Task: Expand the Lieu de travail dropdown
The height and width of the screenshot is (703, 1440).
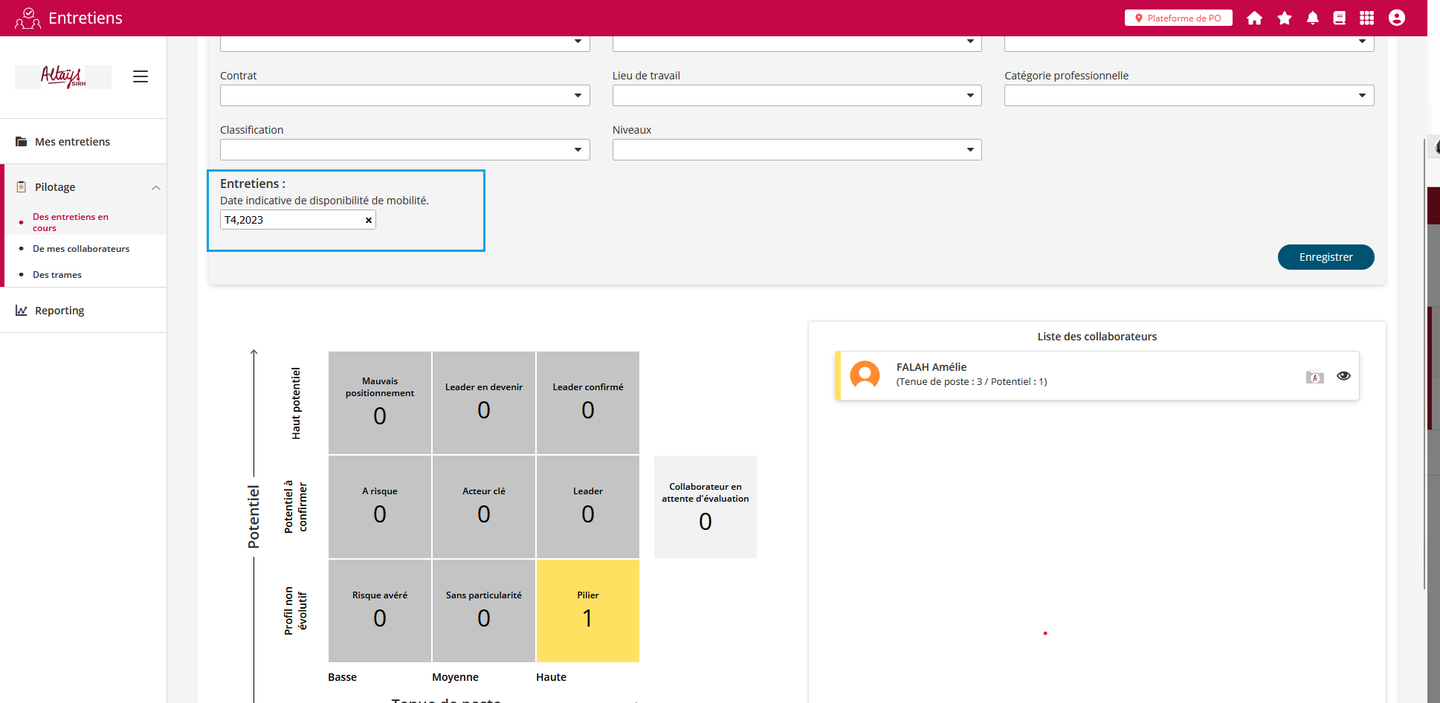Action: coord(796,95)
